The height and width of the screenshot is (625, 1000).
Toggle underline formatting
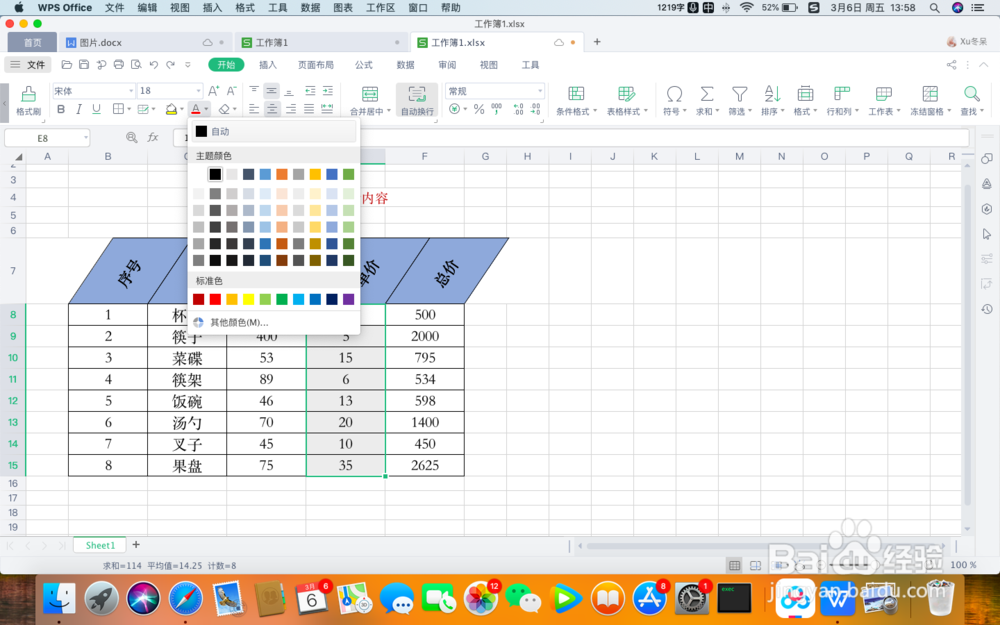[x=96, y=109]
